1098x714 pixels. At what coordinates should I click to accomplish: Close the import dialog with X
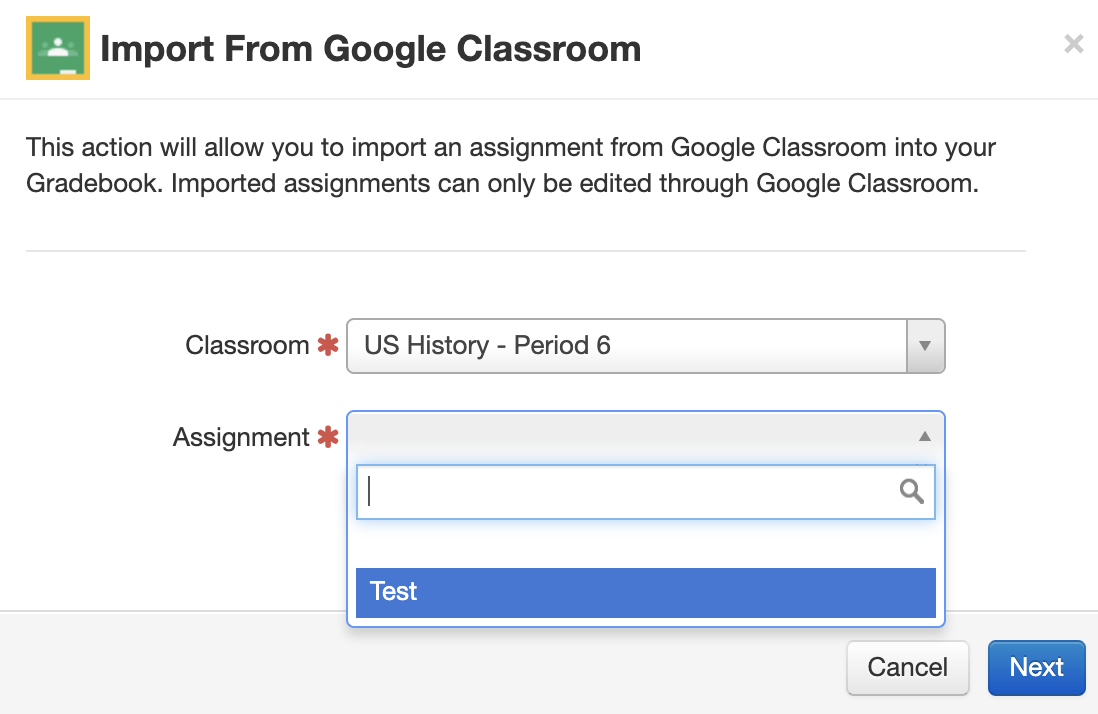(x=1073, y=44)
